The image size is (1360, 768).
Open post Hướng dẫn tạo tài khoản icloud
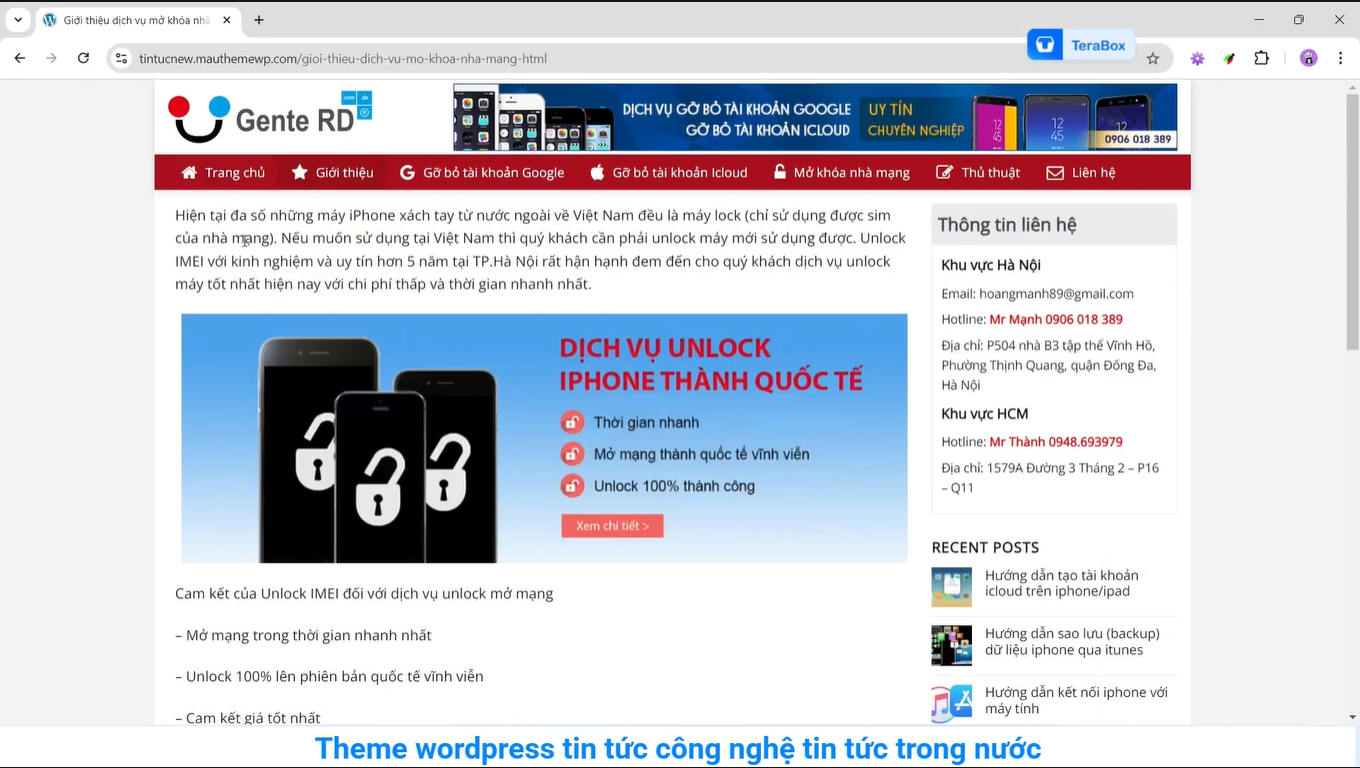coord(1061,583)
